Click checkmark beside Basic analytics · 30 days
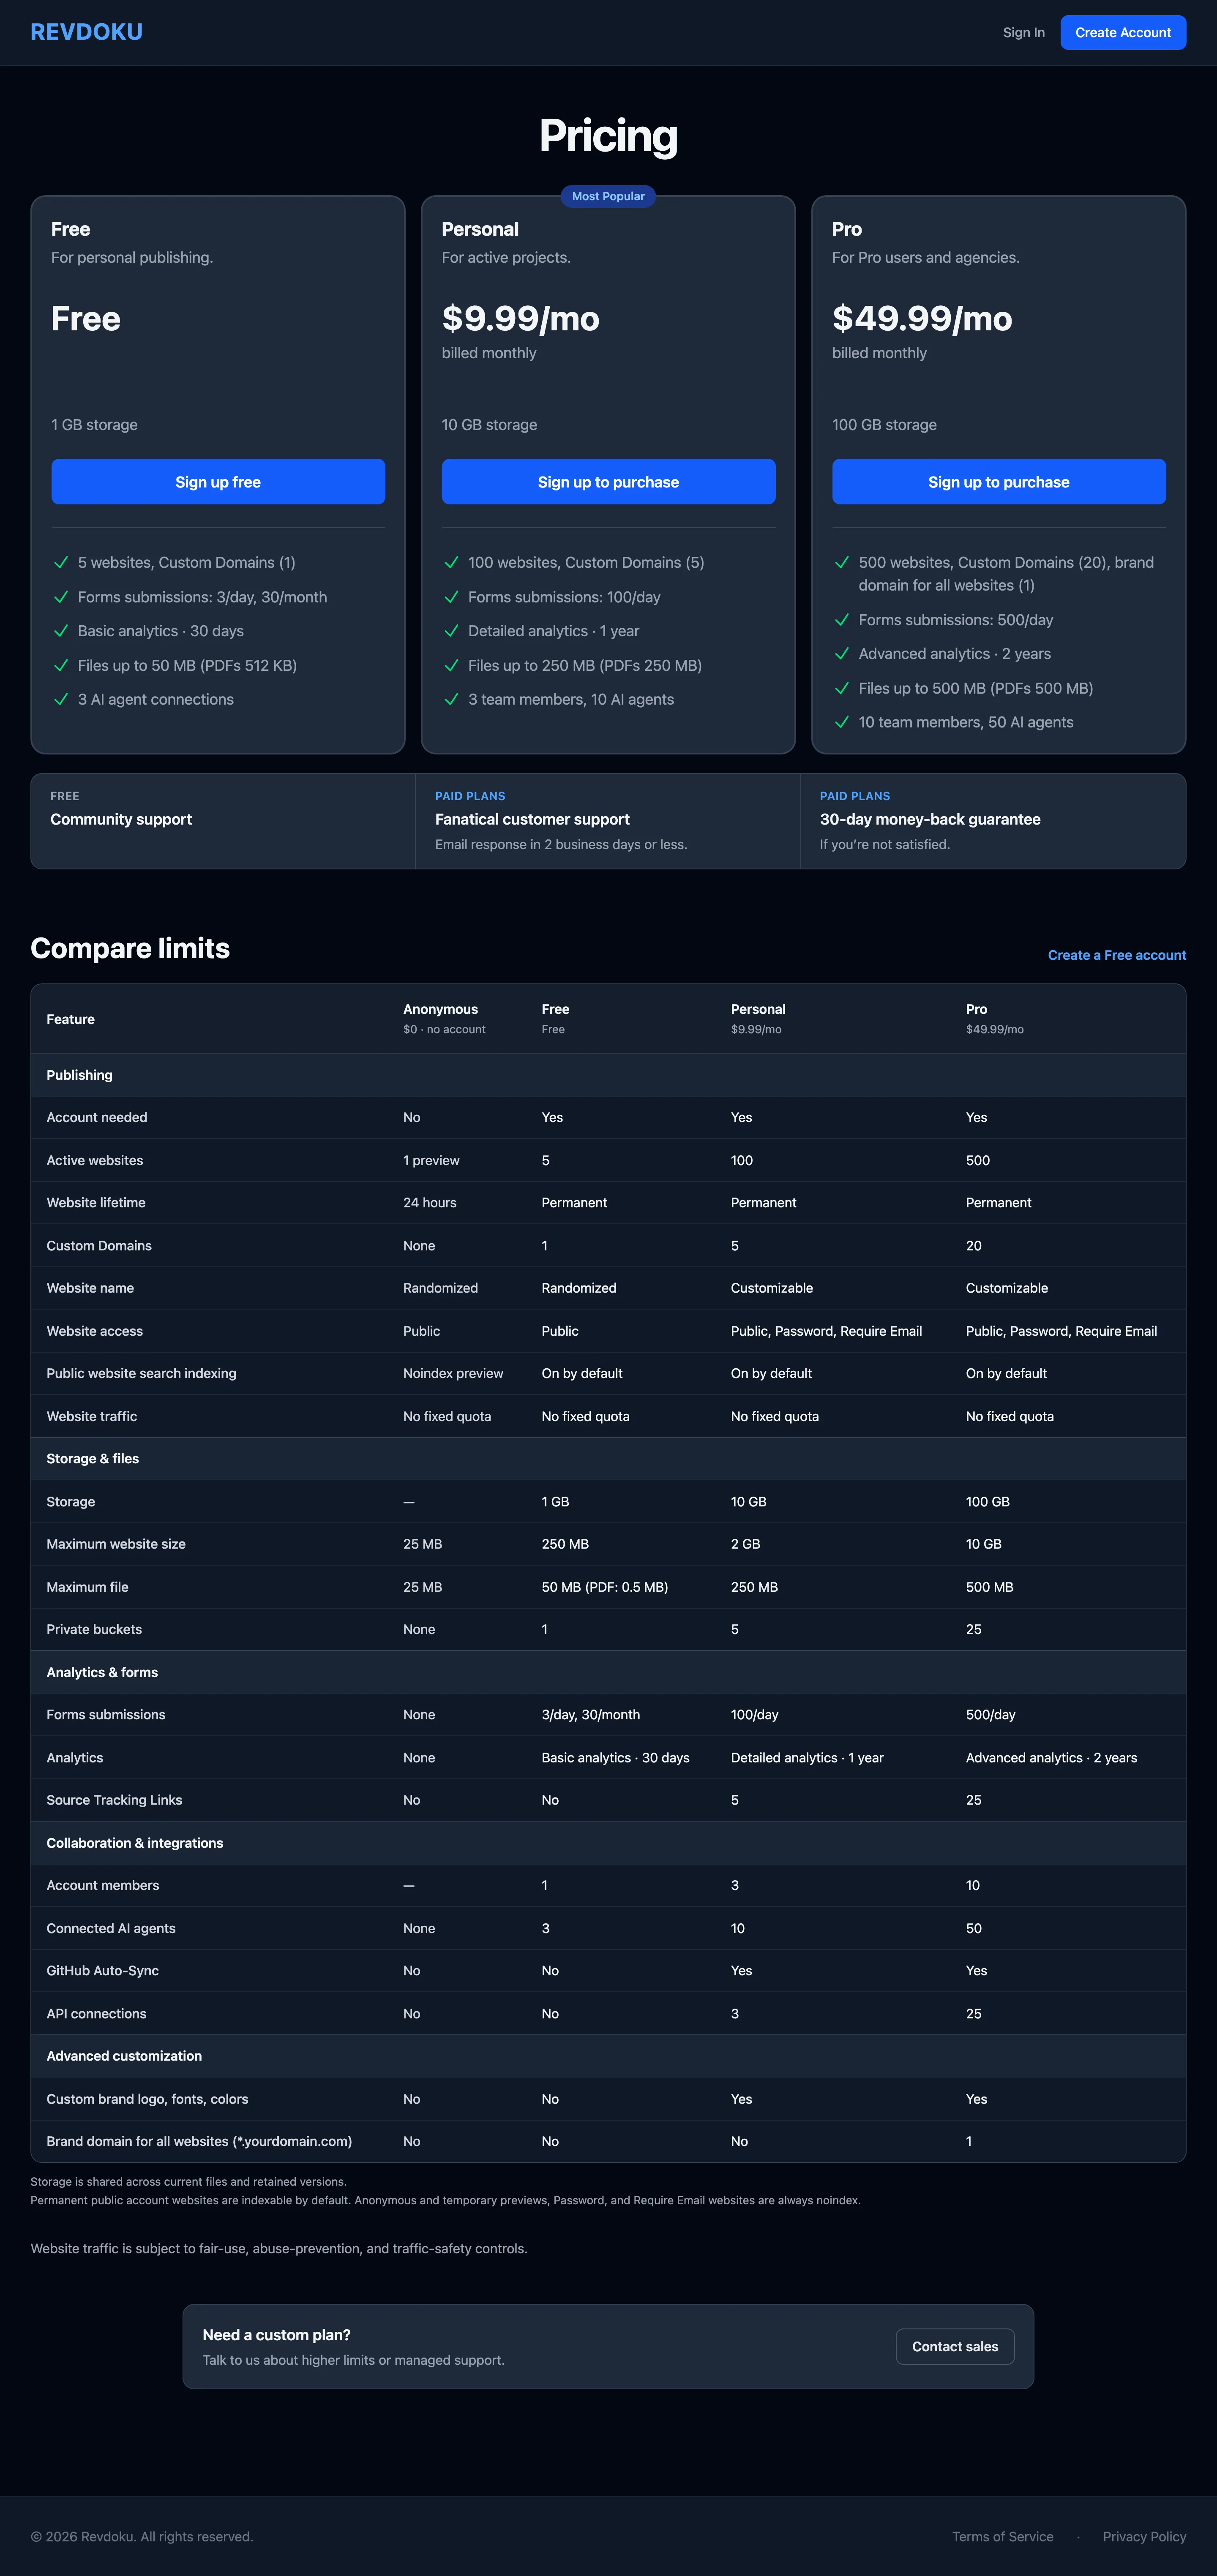Viewport: 1217px width, 2576px height. [61, 631]
